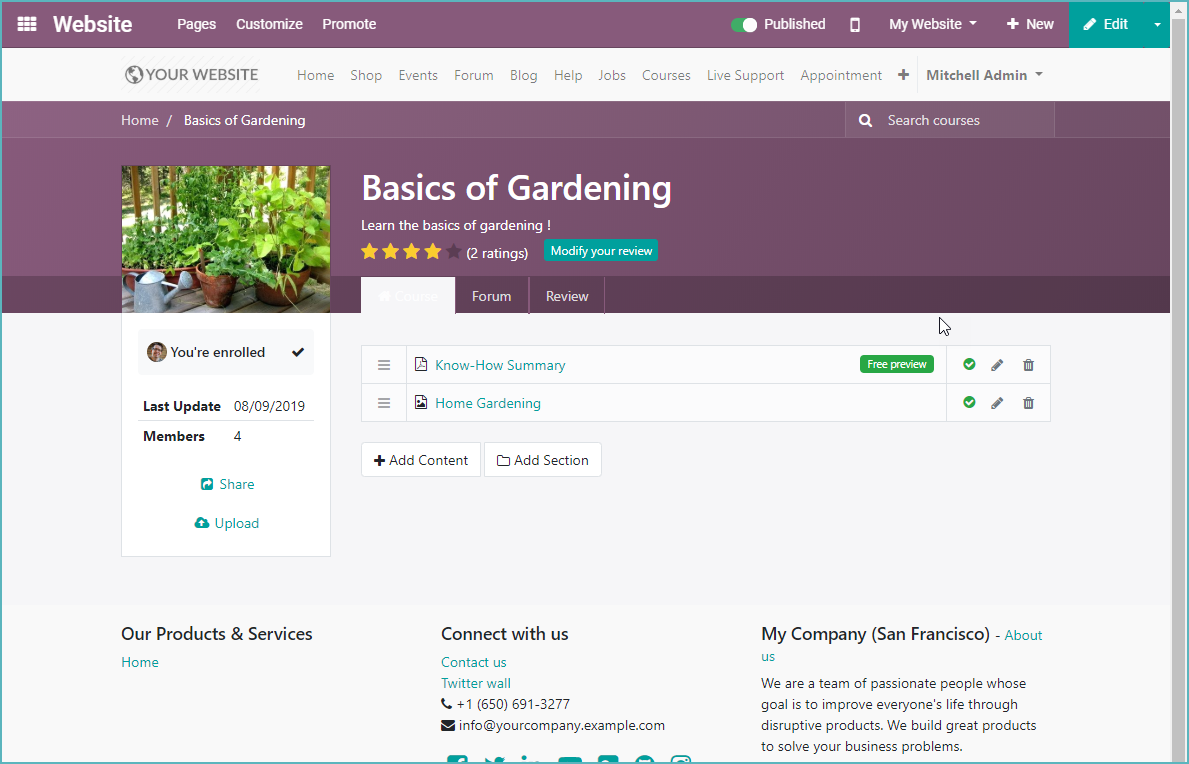Open the Mitchell Admin dropdown
Screen dimensions: 1189x764
point(985,74)
